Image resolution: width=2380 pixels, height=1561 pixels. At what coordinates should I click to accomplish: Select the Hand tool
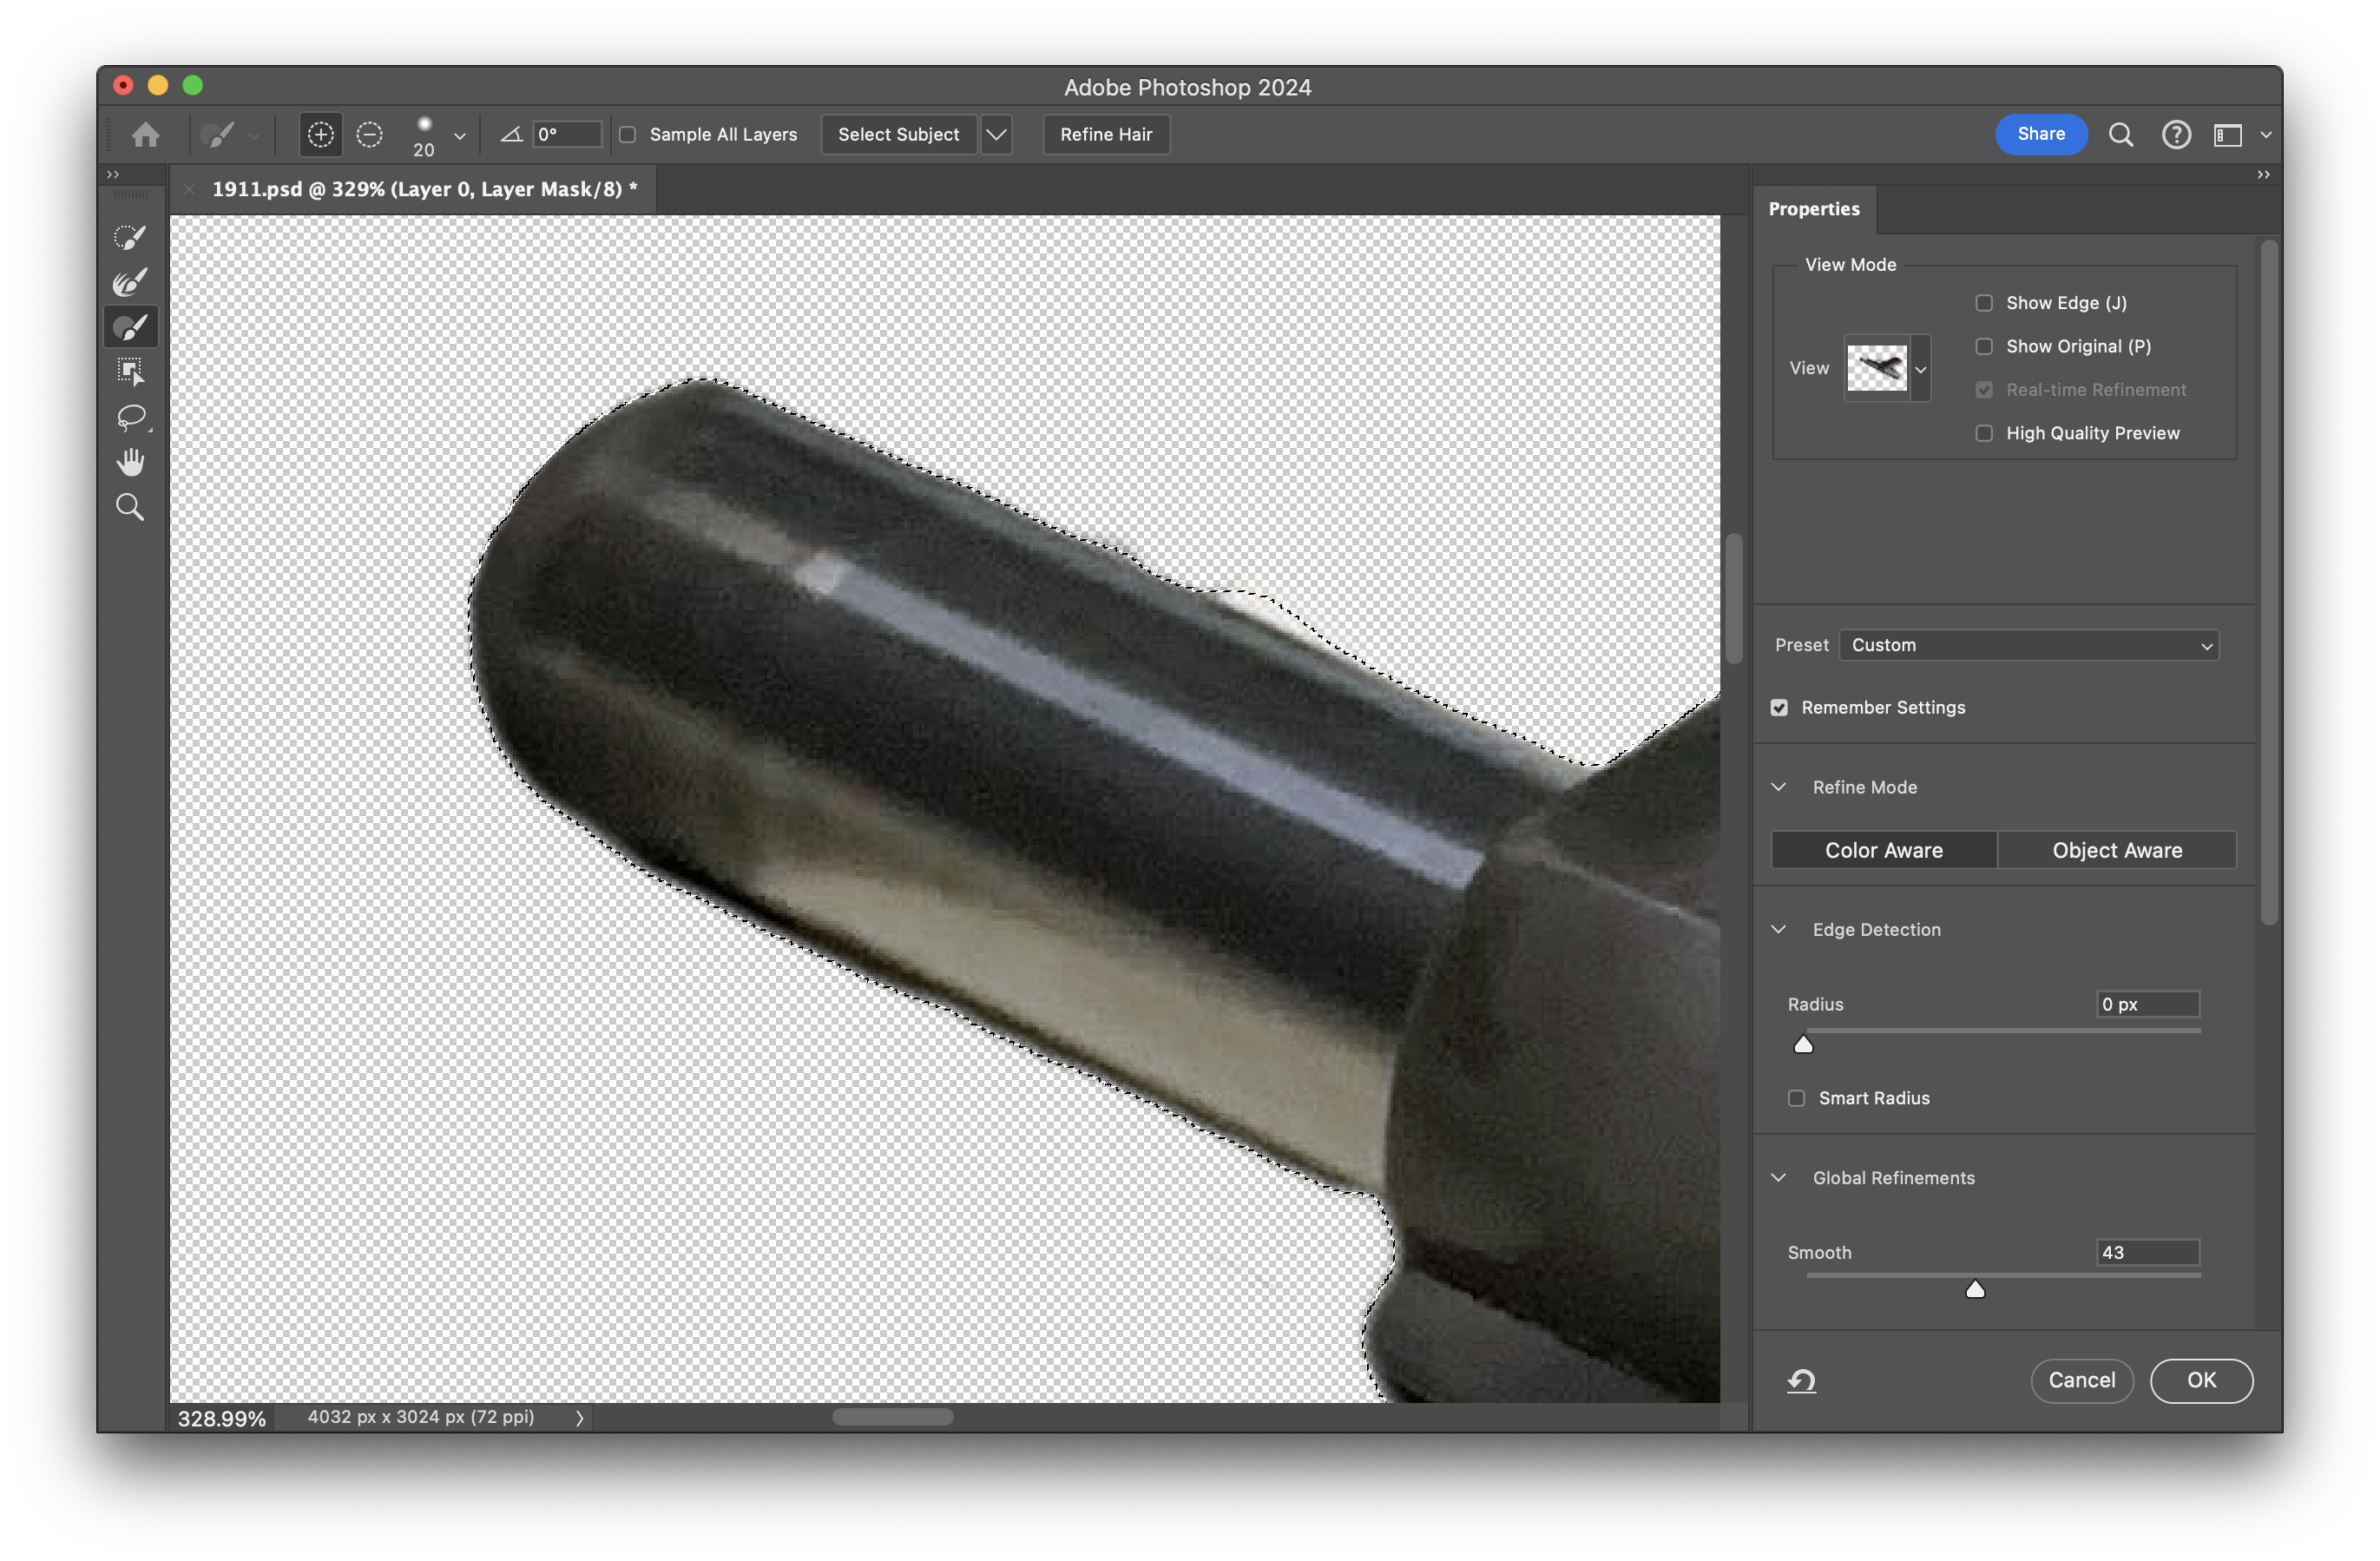pyautogui.click(x=130, y=462)
